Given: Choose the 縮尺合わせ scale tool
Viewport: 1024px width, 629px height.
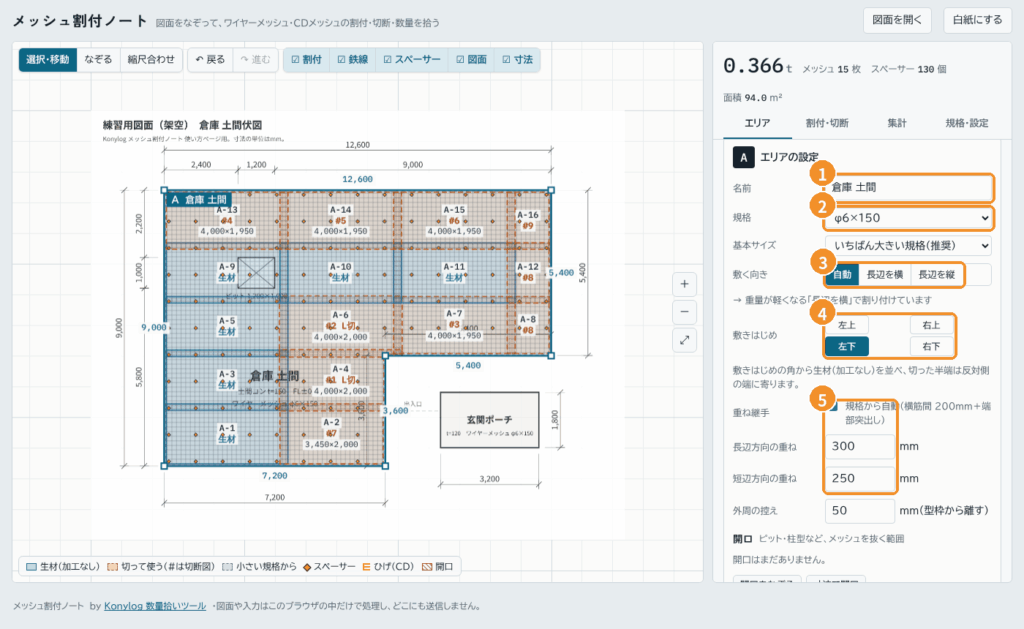Looking at the screenshot, I should 151,59.
